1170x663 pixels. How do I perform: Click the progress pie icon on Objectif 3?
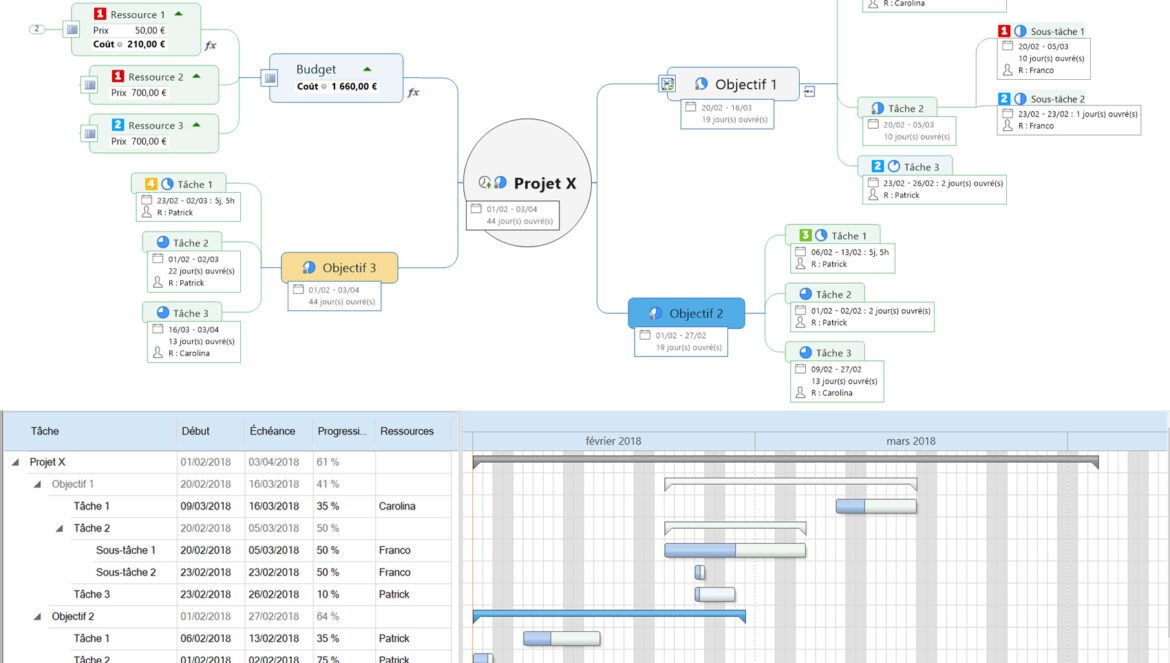coord(309,268)
